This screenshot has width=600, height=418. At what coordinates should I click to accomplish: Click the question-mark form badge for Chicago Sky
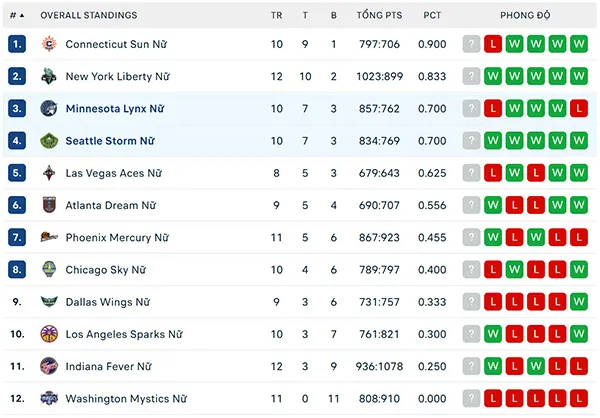[x=471, y=269]
